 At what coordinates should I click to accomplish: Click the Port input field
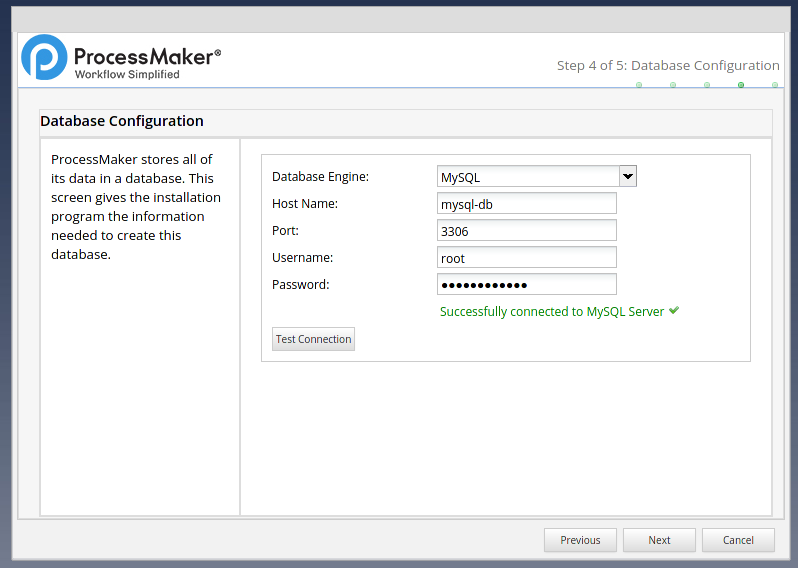click(527, 231)
